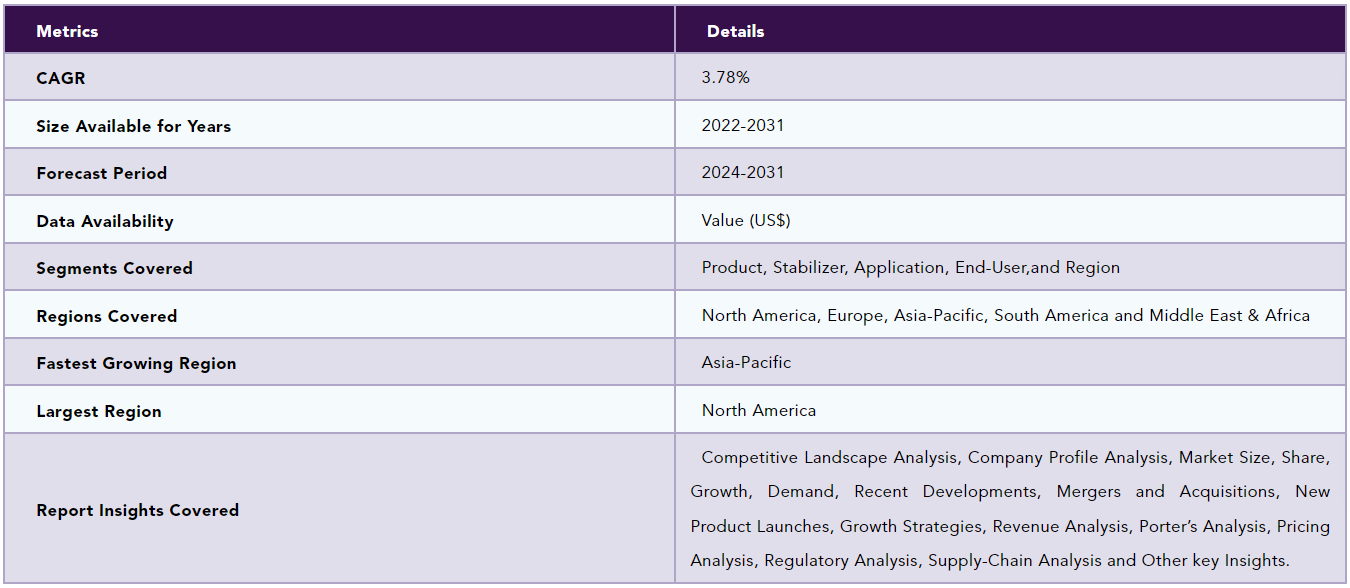Select the Regions Covered label
Image resolution: width=1350 pixels, height=588 pixels.
106,316
